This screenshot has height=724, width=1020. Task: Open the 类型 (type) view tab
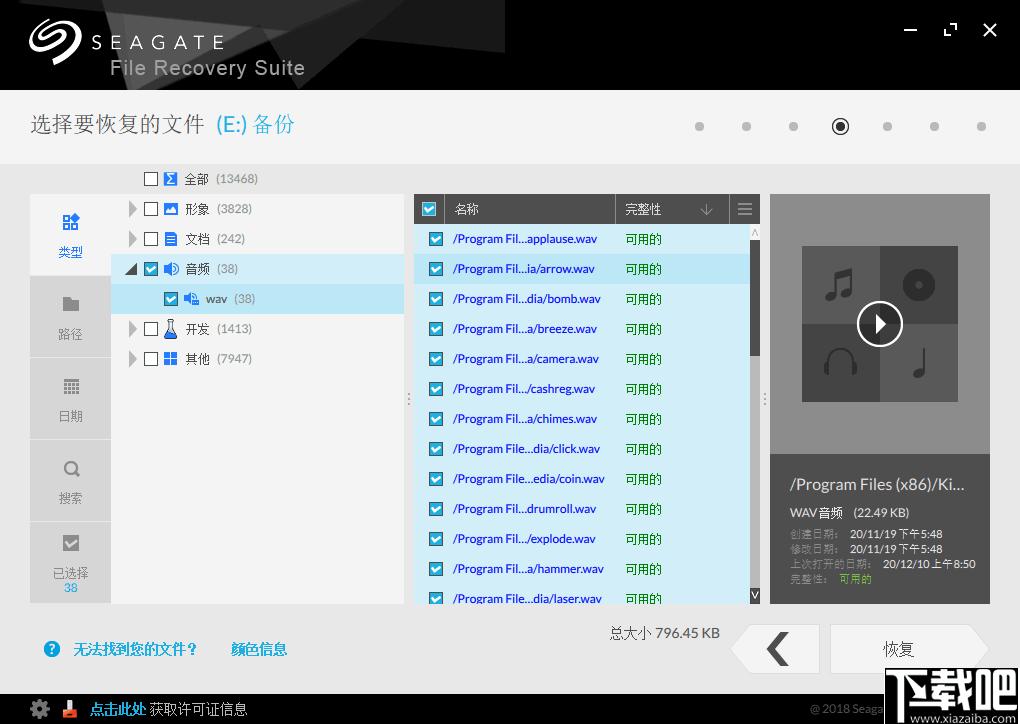click(70, 235)
